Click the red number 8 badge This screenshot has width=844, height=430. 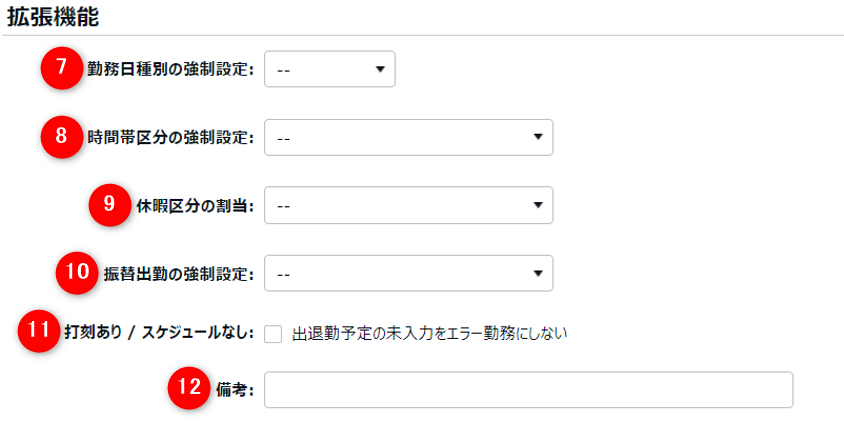click(x=61, y=137)
